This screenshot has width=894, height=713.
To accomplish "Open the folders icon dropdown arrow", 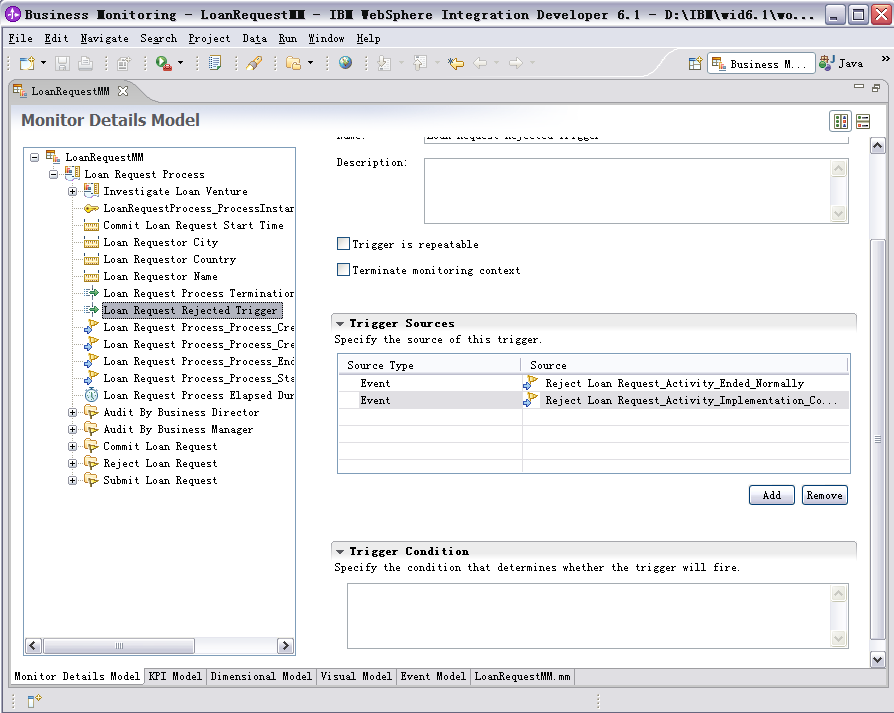I will point(310,63).
